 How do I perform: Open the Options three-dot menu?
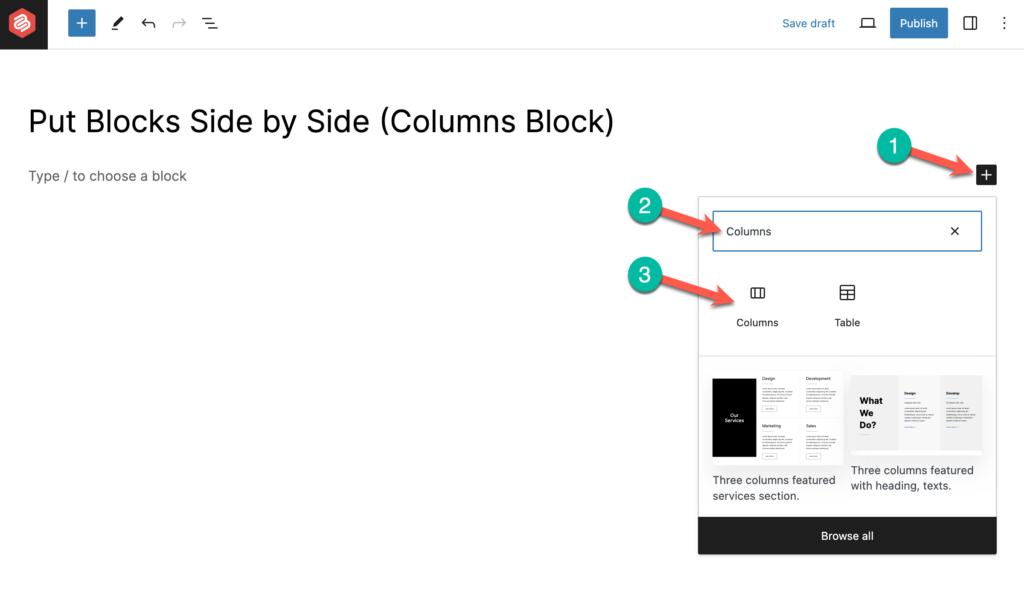point(1004,22)
